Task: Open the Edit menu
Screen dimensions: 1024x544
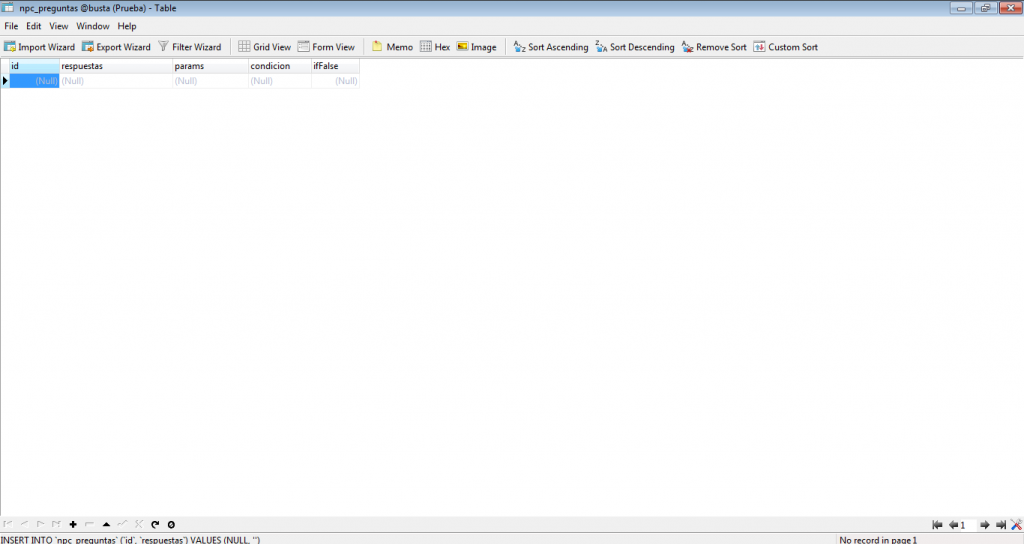Action: (x=33, y=26)
